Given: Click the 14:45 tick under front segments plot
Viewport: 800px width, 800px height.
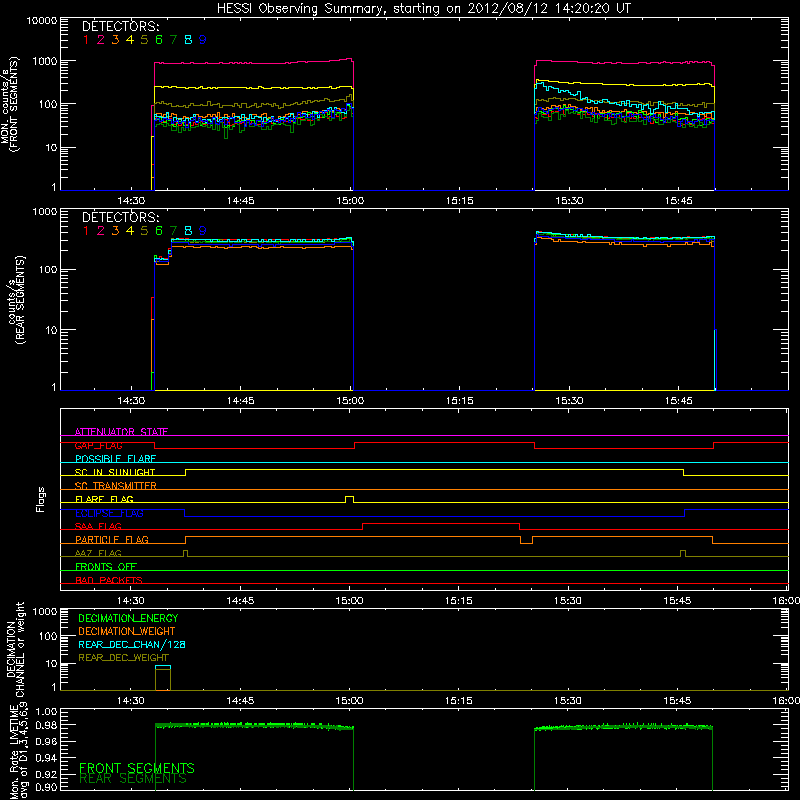Looking at the screenshot, I should [240, 201].
